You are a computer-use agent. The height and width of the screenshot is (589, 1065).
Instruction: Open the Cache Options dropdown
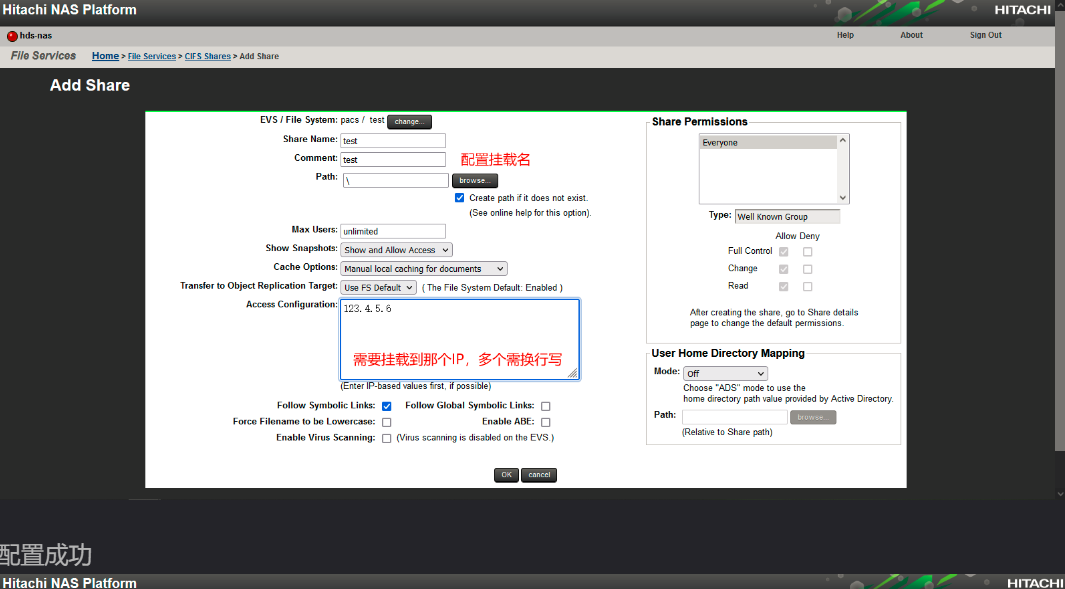tap(424, 269)
